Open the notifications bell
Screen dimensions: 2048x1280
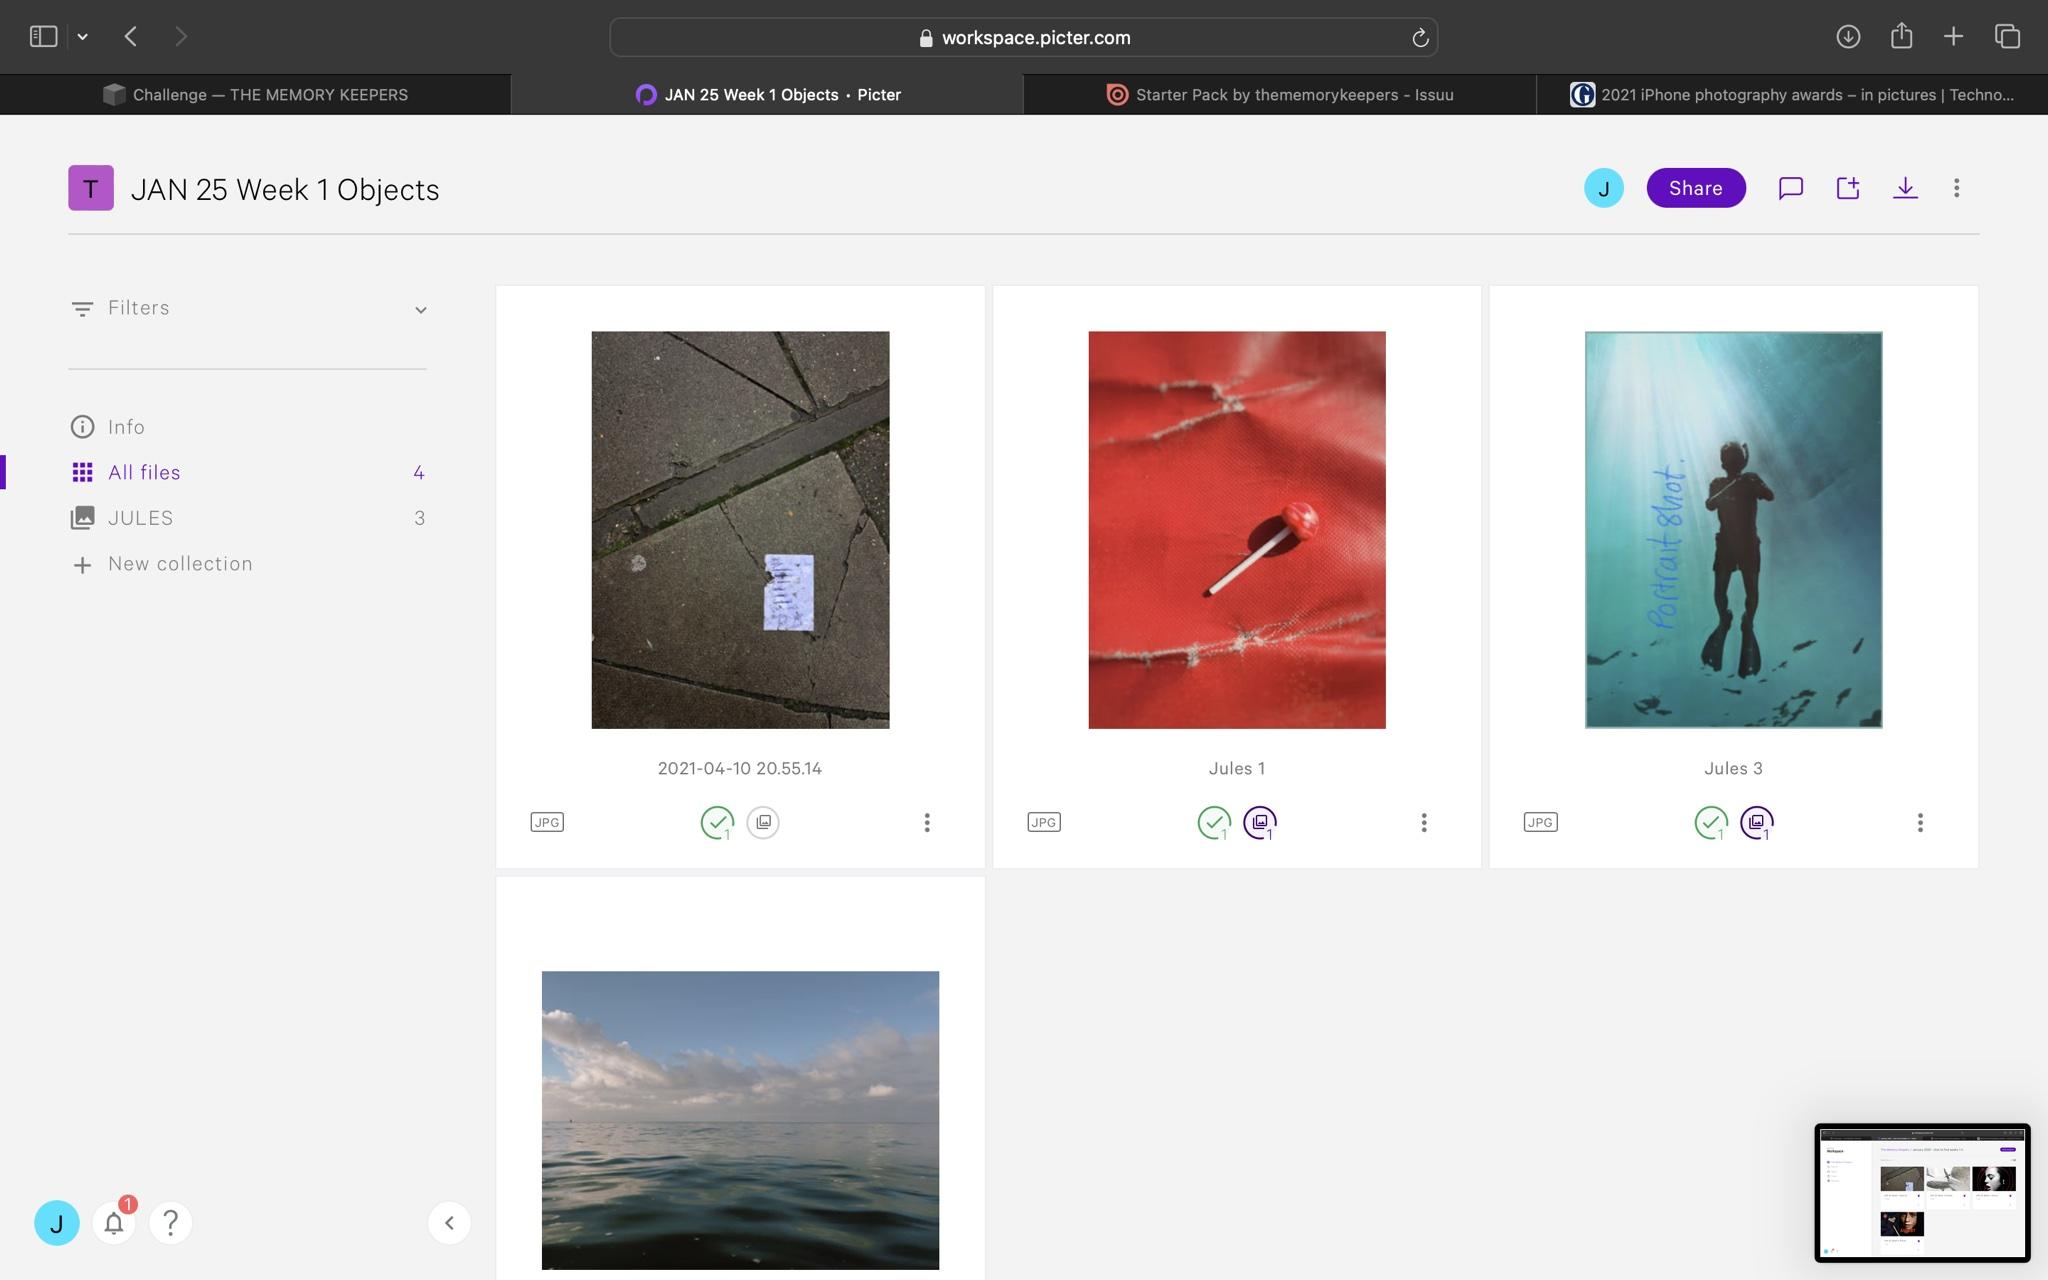[114, 1223]
